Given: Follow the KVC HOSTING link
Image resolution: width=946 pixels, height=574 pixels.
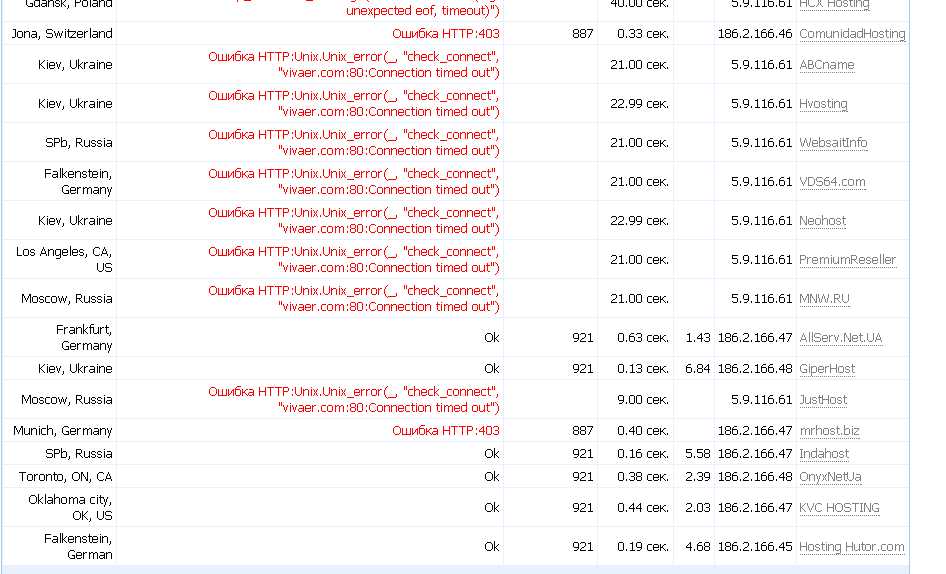Looking at the screenshot, I should point(839,508).
